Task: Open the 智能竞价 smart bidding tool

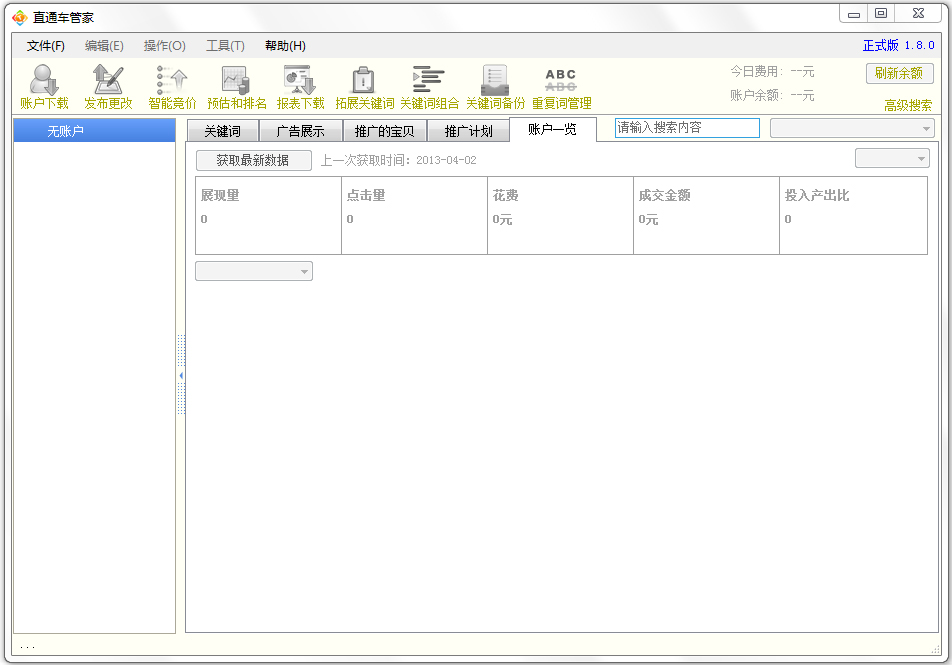Action: point(172,87)
